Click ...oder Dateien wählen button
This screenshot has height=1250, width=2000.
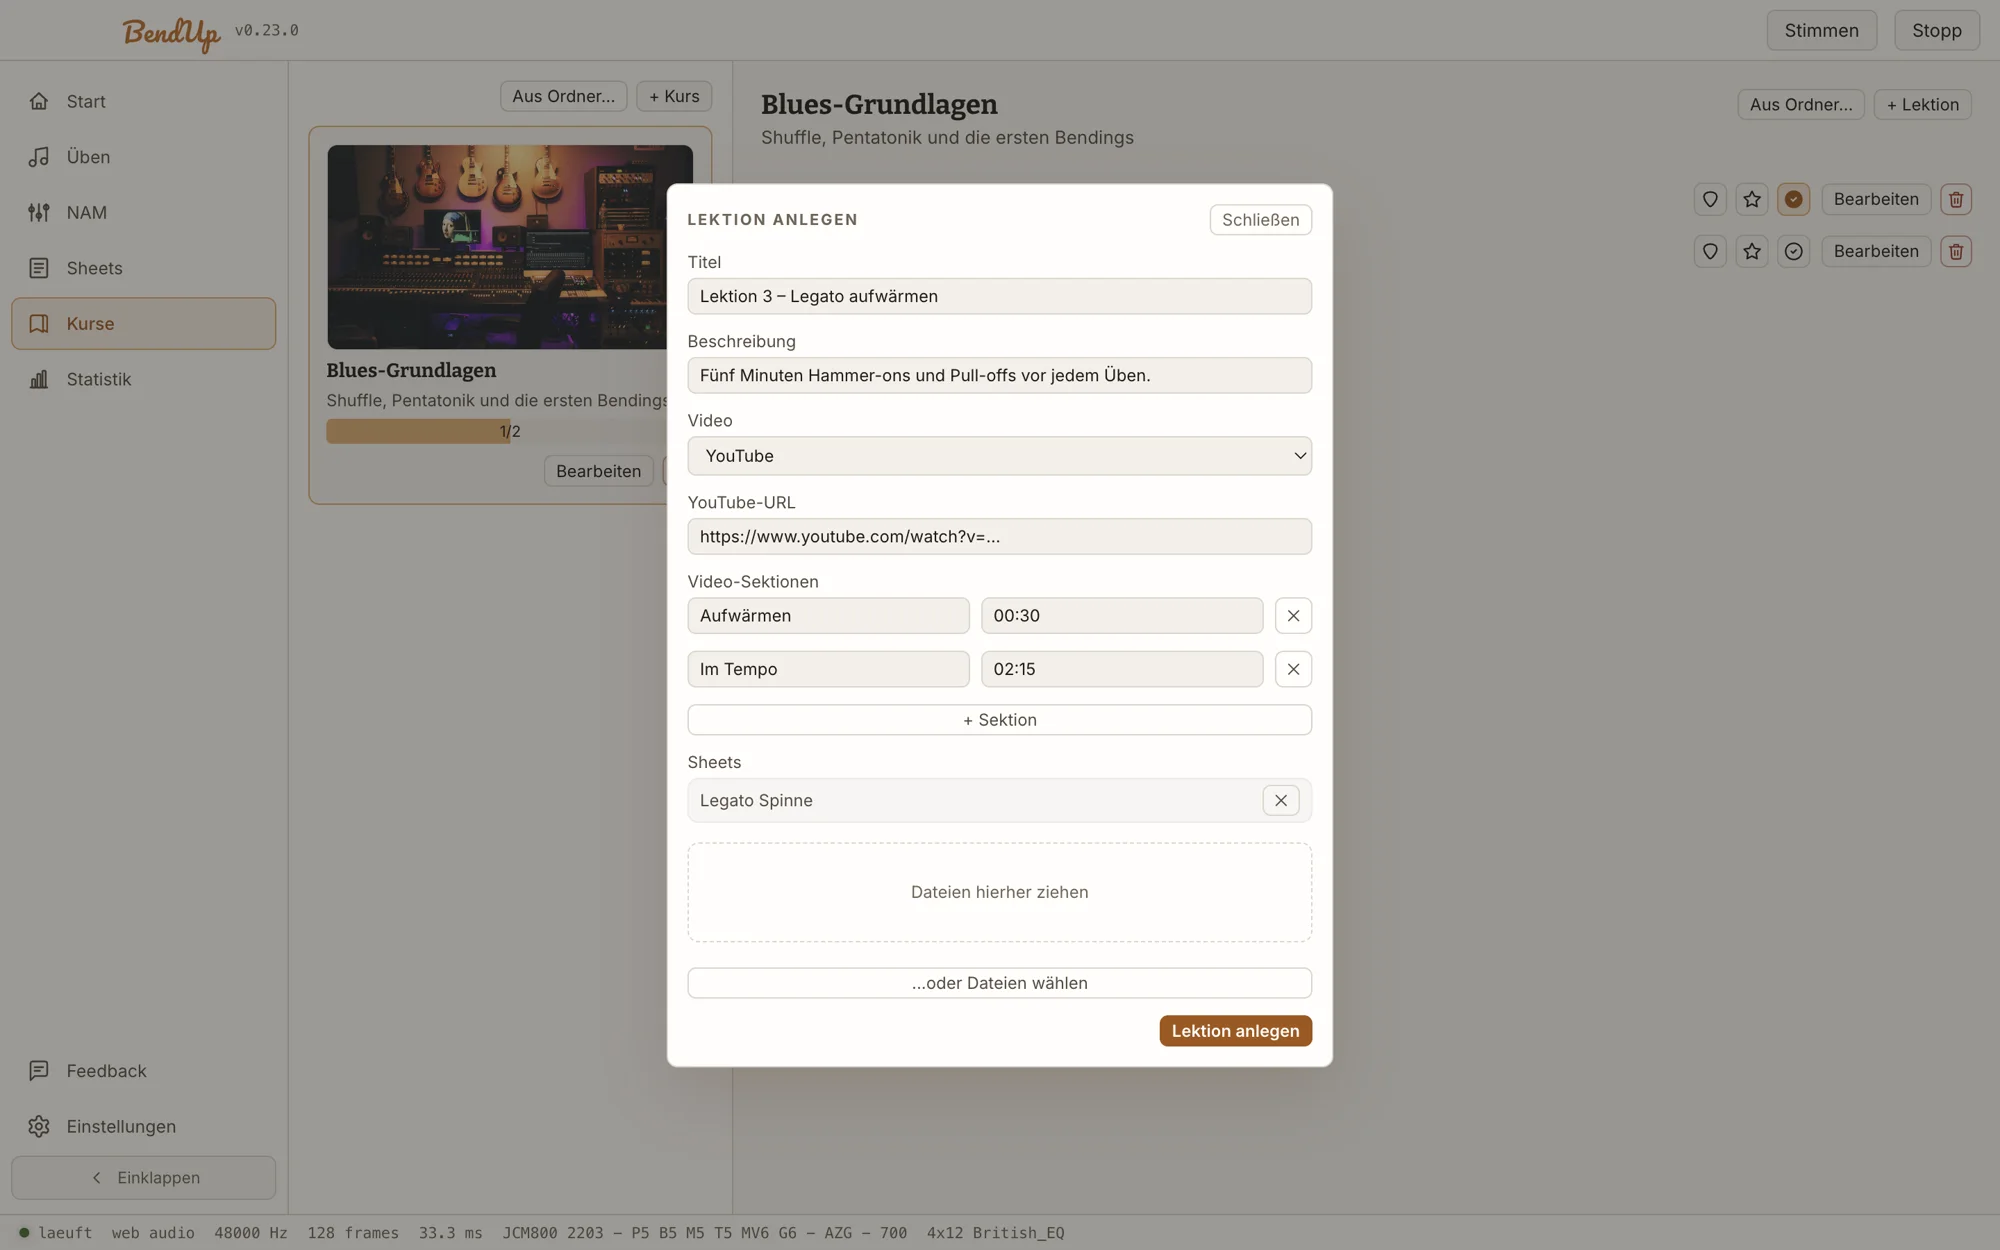pos(999,983)
